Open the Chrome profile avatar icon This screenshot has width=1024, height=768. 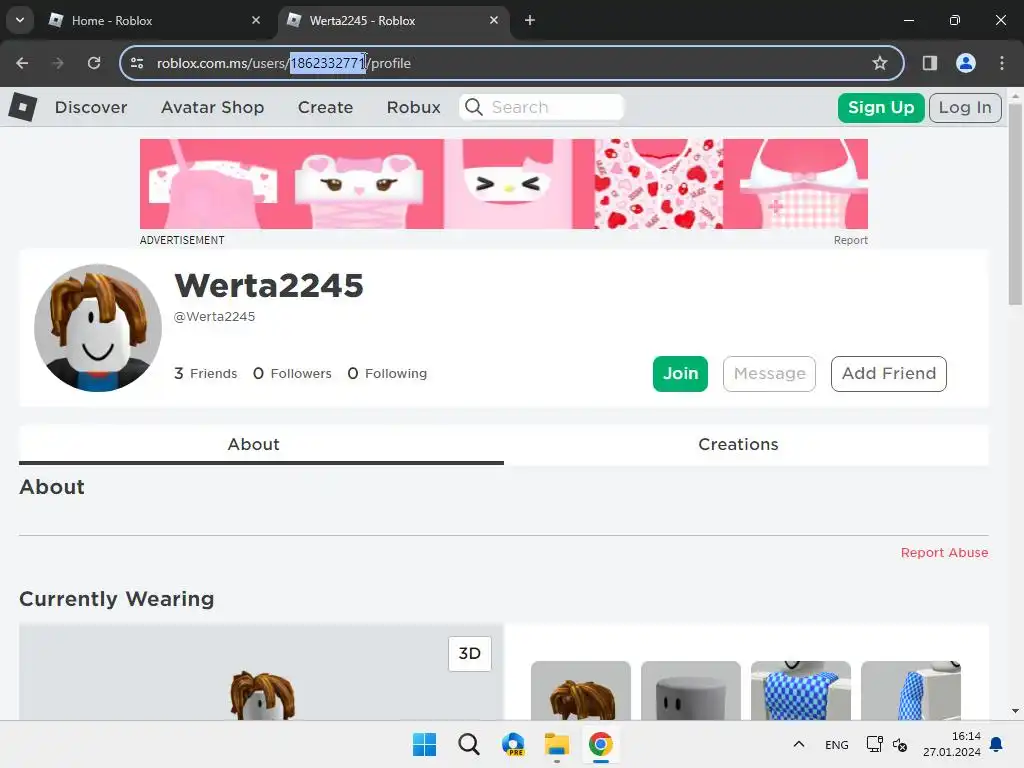(966, 63)
